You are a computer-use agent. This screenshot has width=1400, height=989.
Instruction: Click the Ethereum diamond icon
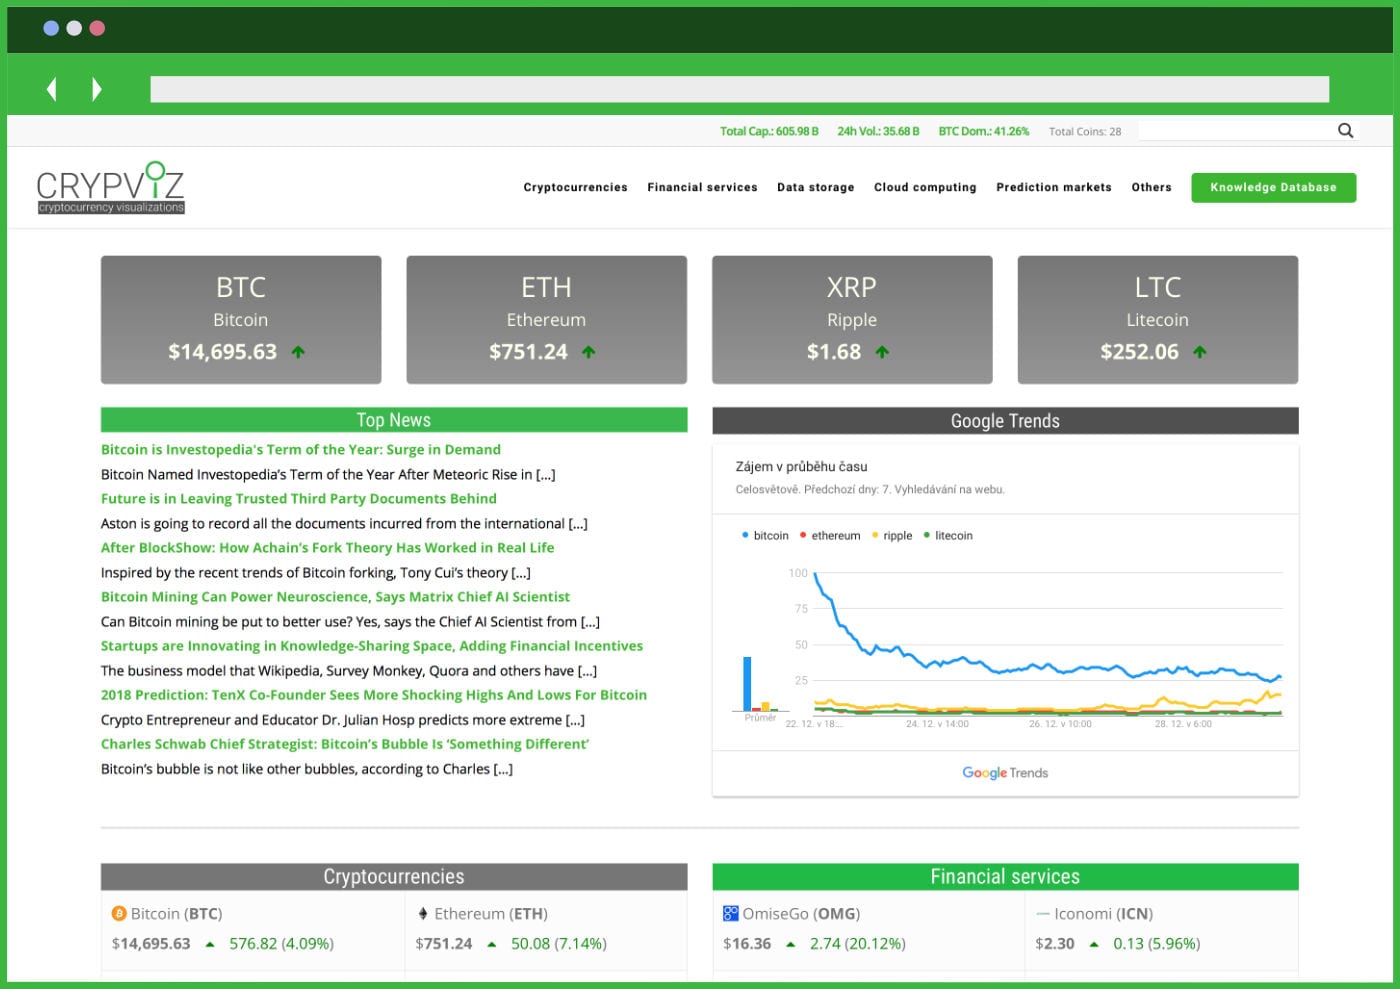(x=423, y=914)
